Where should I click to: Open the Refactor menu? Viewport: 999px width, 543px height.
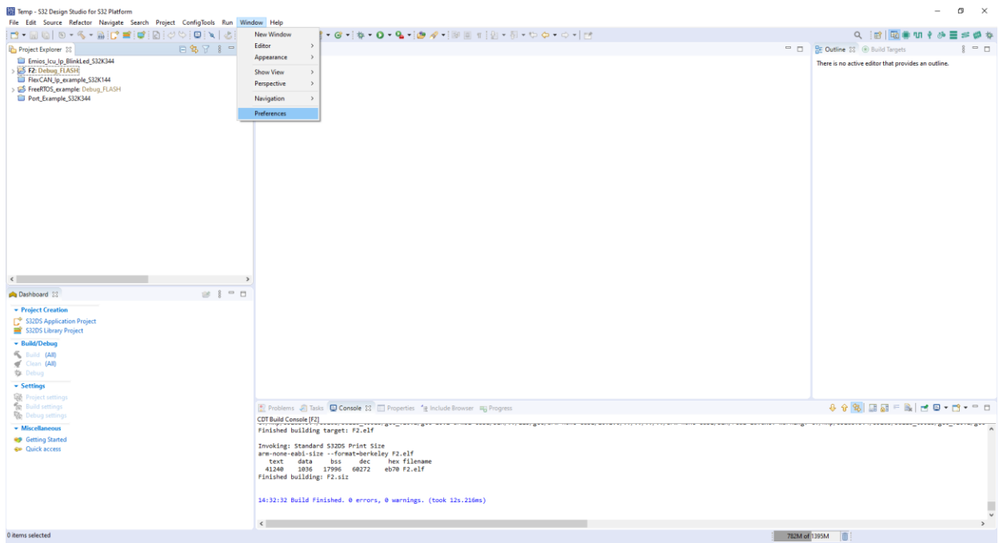point(80,22)
